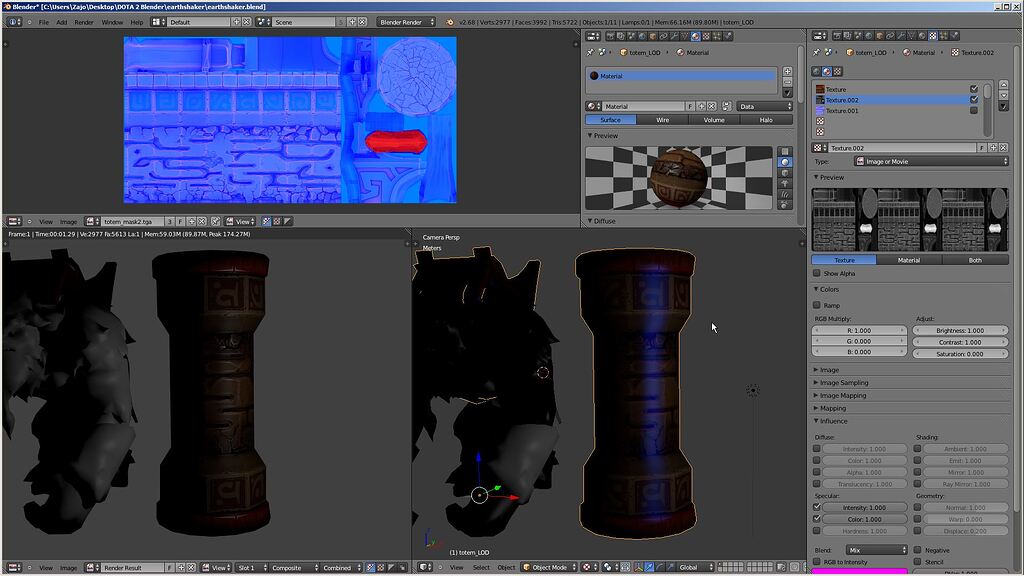Move texture slot up arrow
The image size is (1024, 576).
click(x=1004, y=85)
